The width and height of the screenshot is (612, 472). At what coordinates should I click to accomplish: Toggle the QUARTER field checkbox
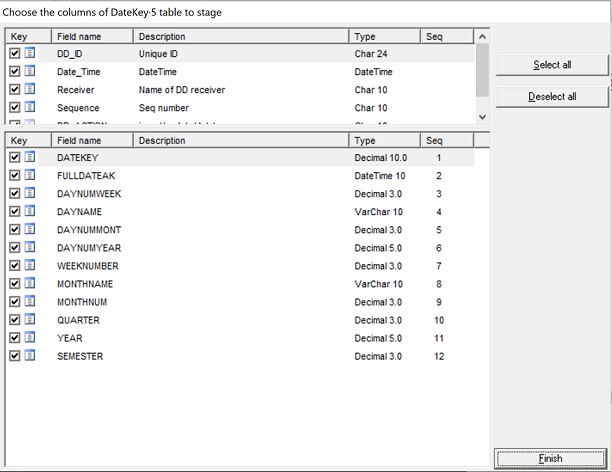click(x=14, y=320)
